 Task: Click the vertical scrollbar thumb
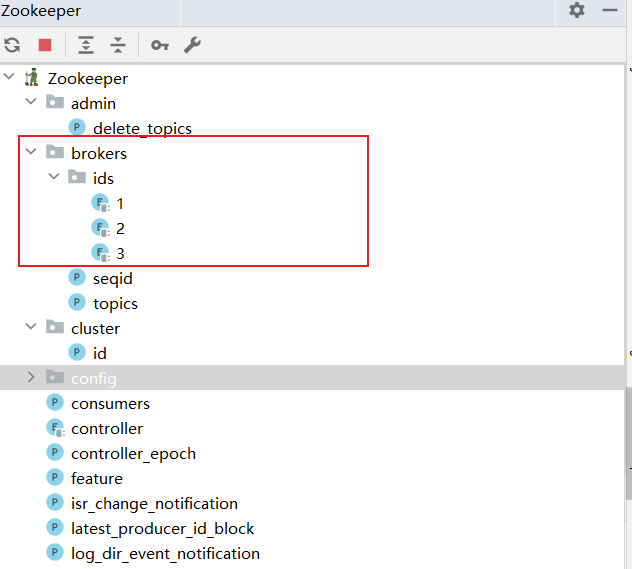pyautogui.click(x=629, y=443)
